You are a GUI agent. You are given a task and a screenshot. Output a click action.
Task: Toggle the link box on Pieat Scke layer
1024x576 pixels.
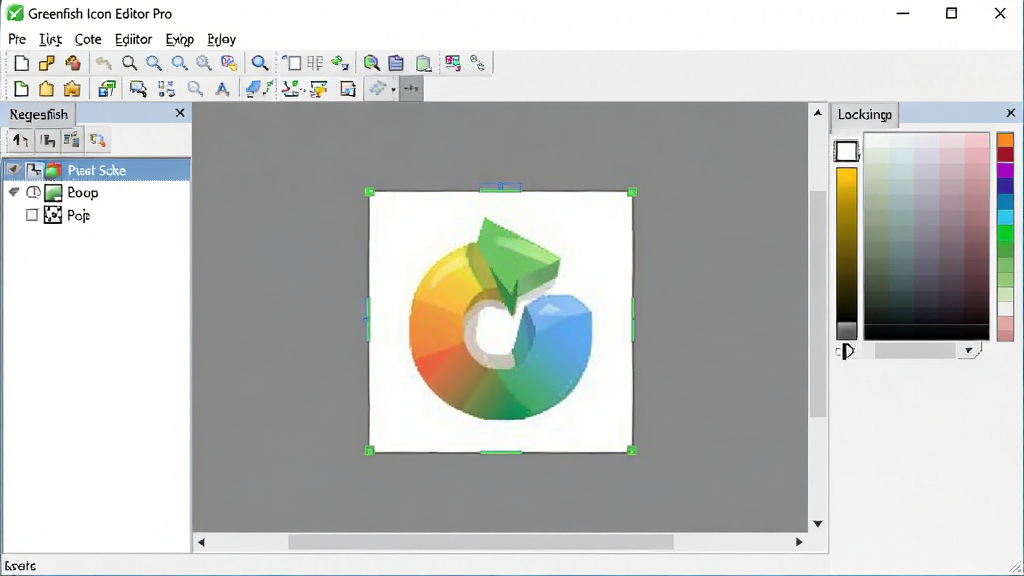33,170
